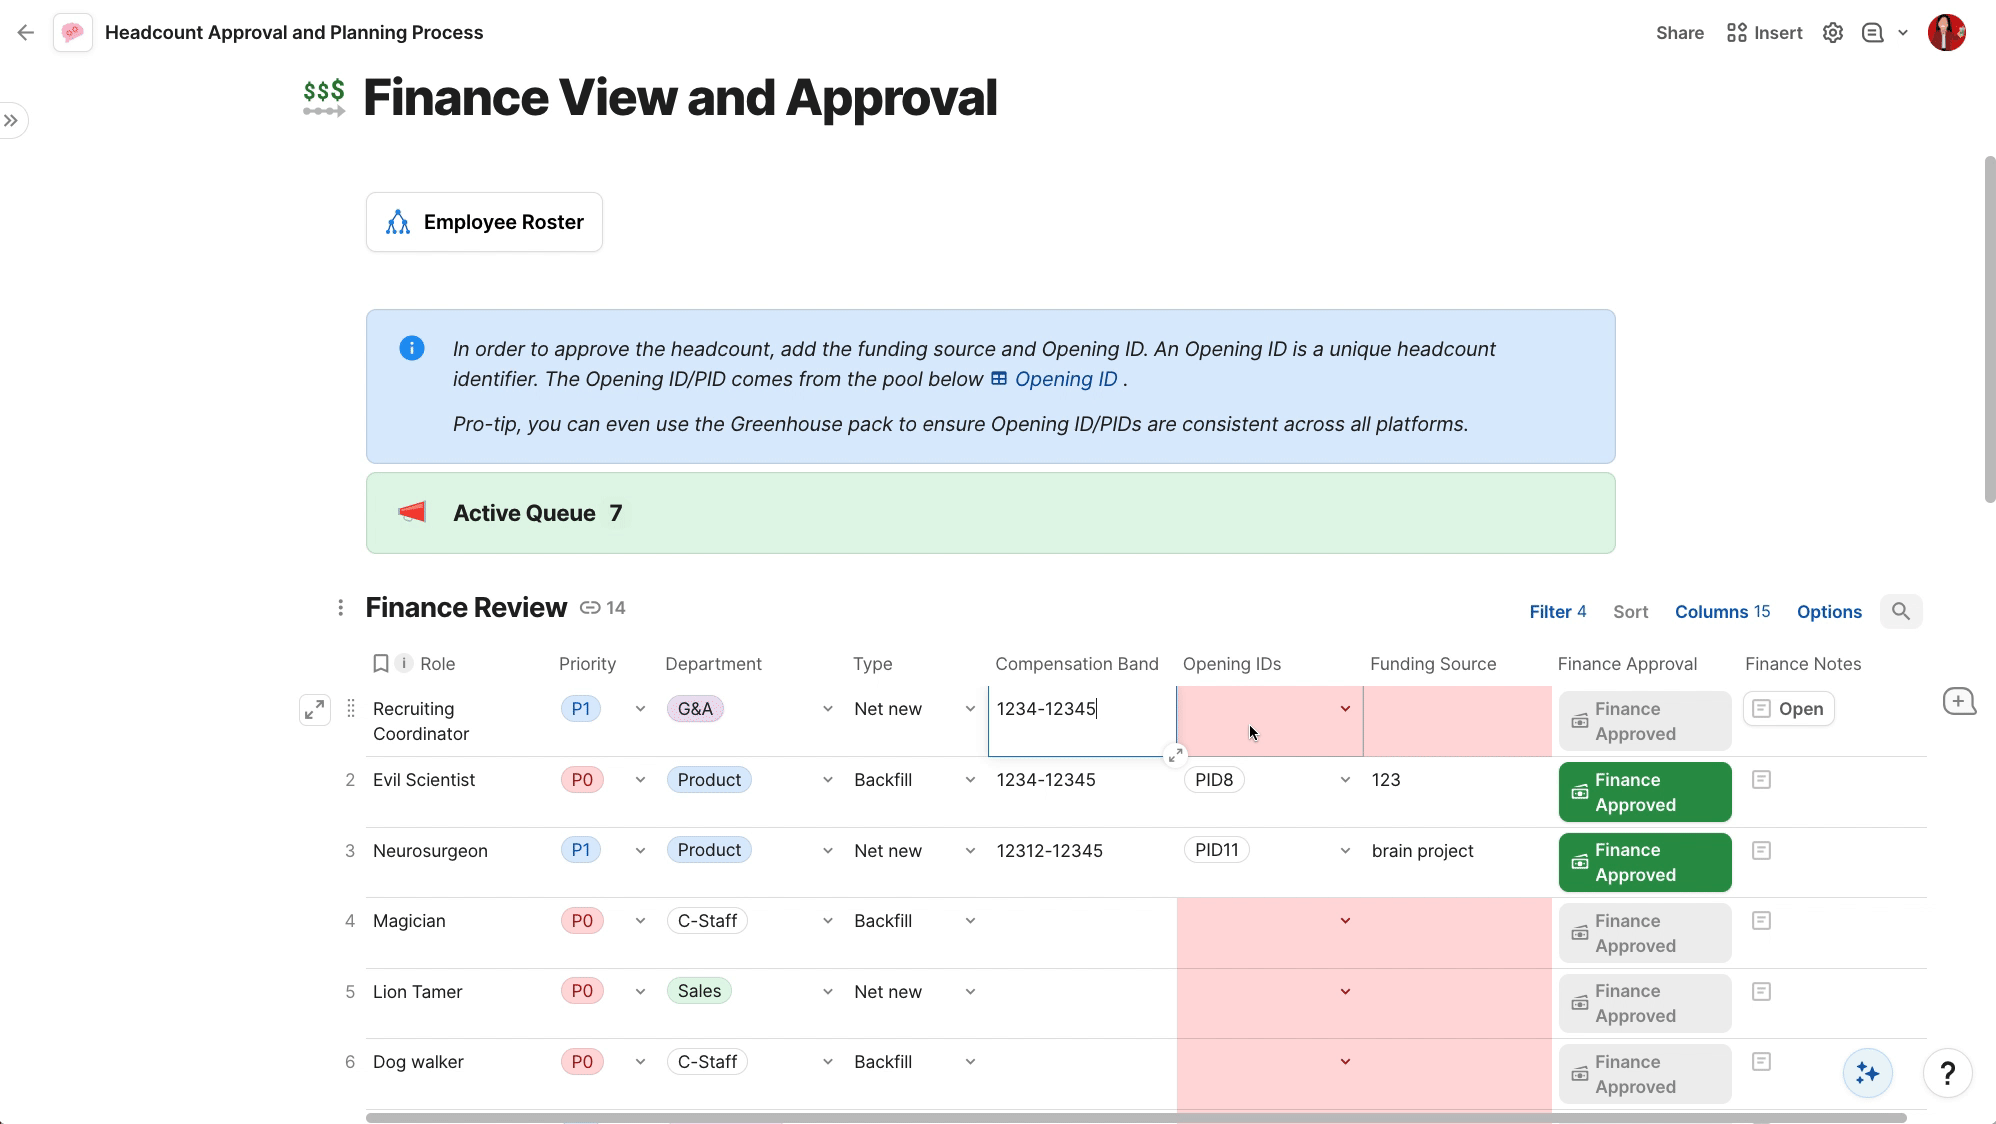Viewport: 1996px width, 1124px height.
Task: Click the Sort icon in Finance Review
Action: point(1630,610)
